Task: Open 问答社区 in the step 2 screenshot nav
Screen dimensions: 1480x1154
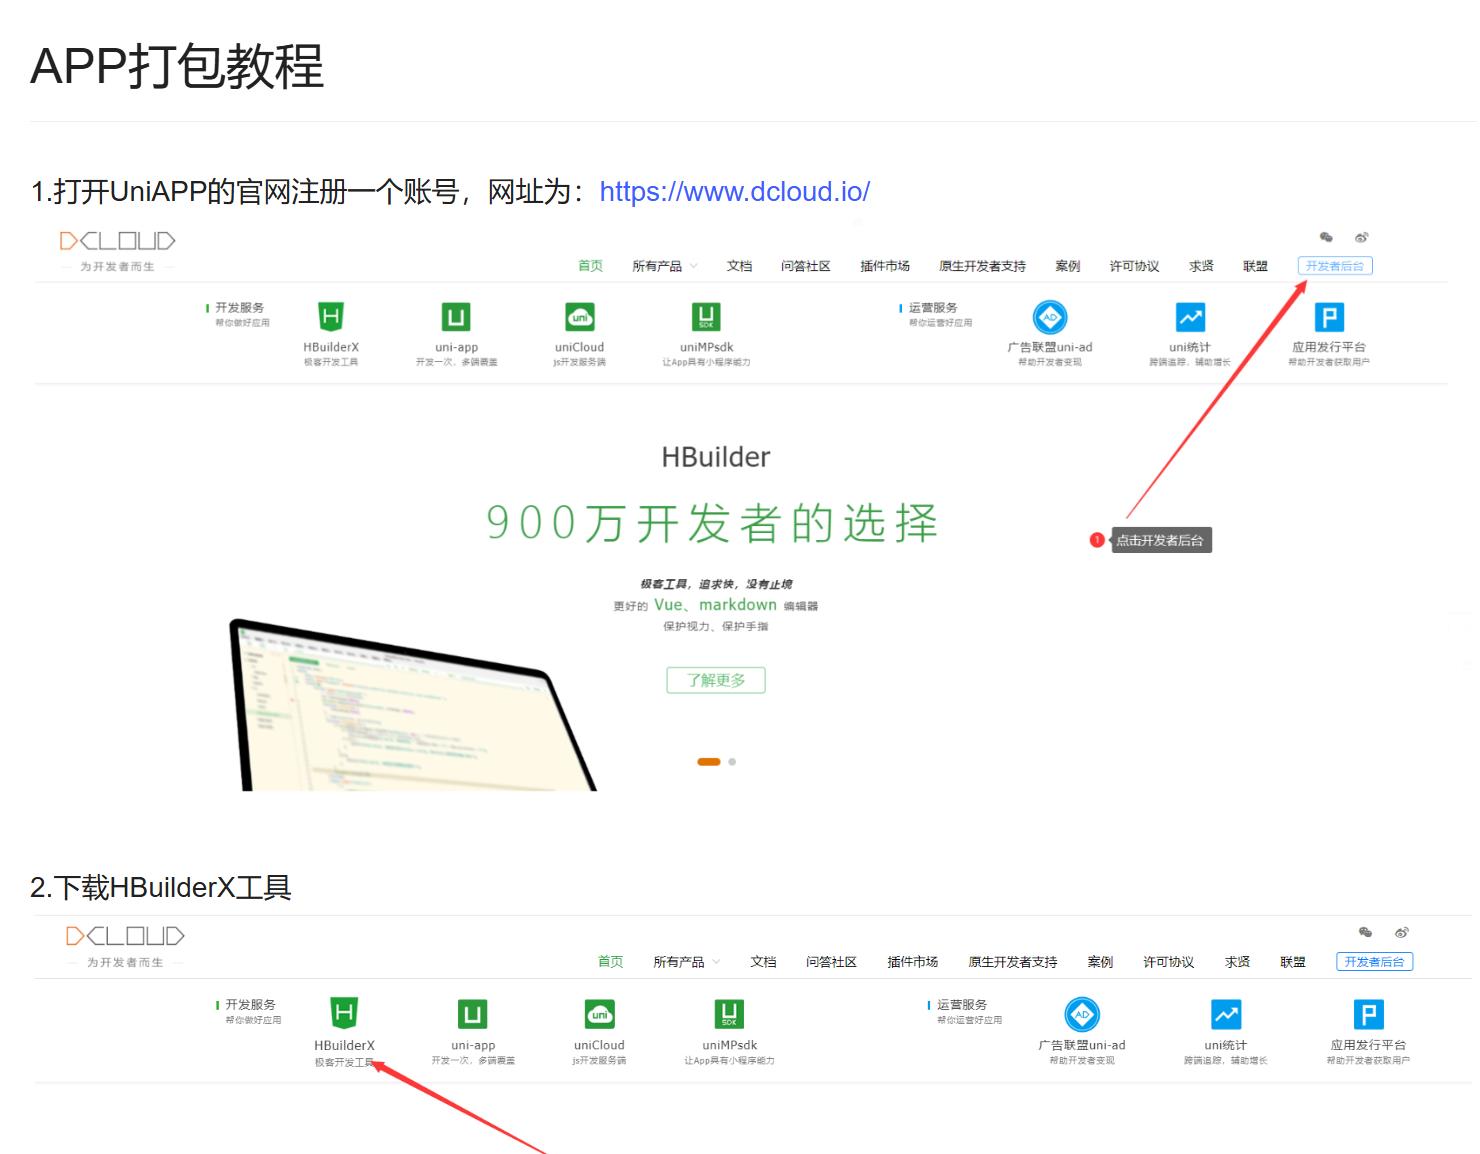Action: pos(831,962)
